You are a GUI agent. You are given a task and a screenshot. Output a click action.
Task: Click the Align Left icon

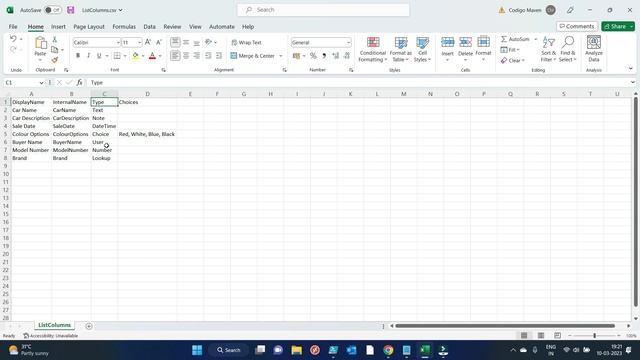point(175,56)
